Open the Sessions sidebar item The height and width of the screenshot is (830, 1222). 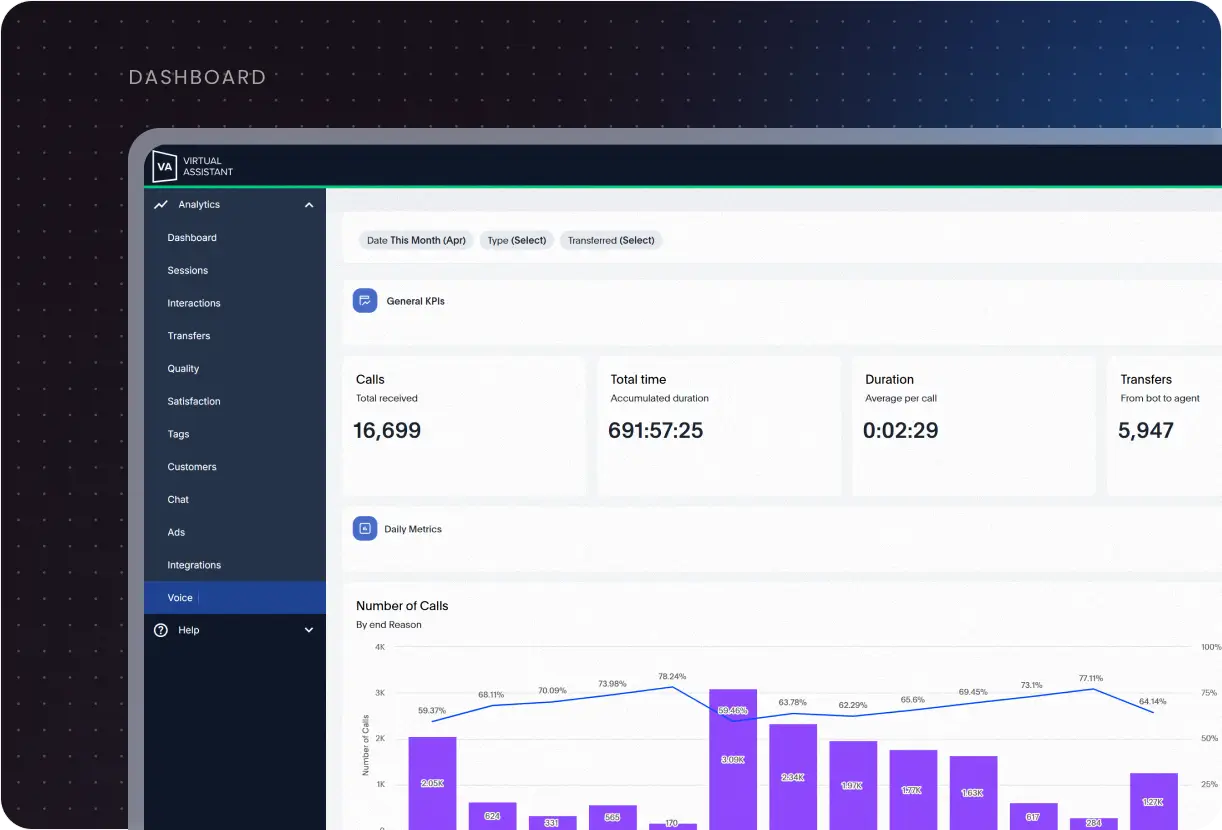[x=188, y=271]
